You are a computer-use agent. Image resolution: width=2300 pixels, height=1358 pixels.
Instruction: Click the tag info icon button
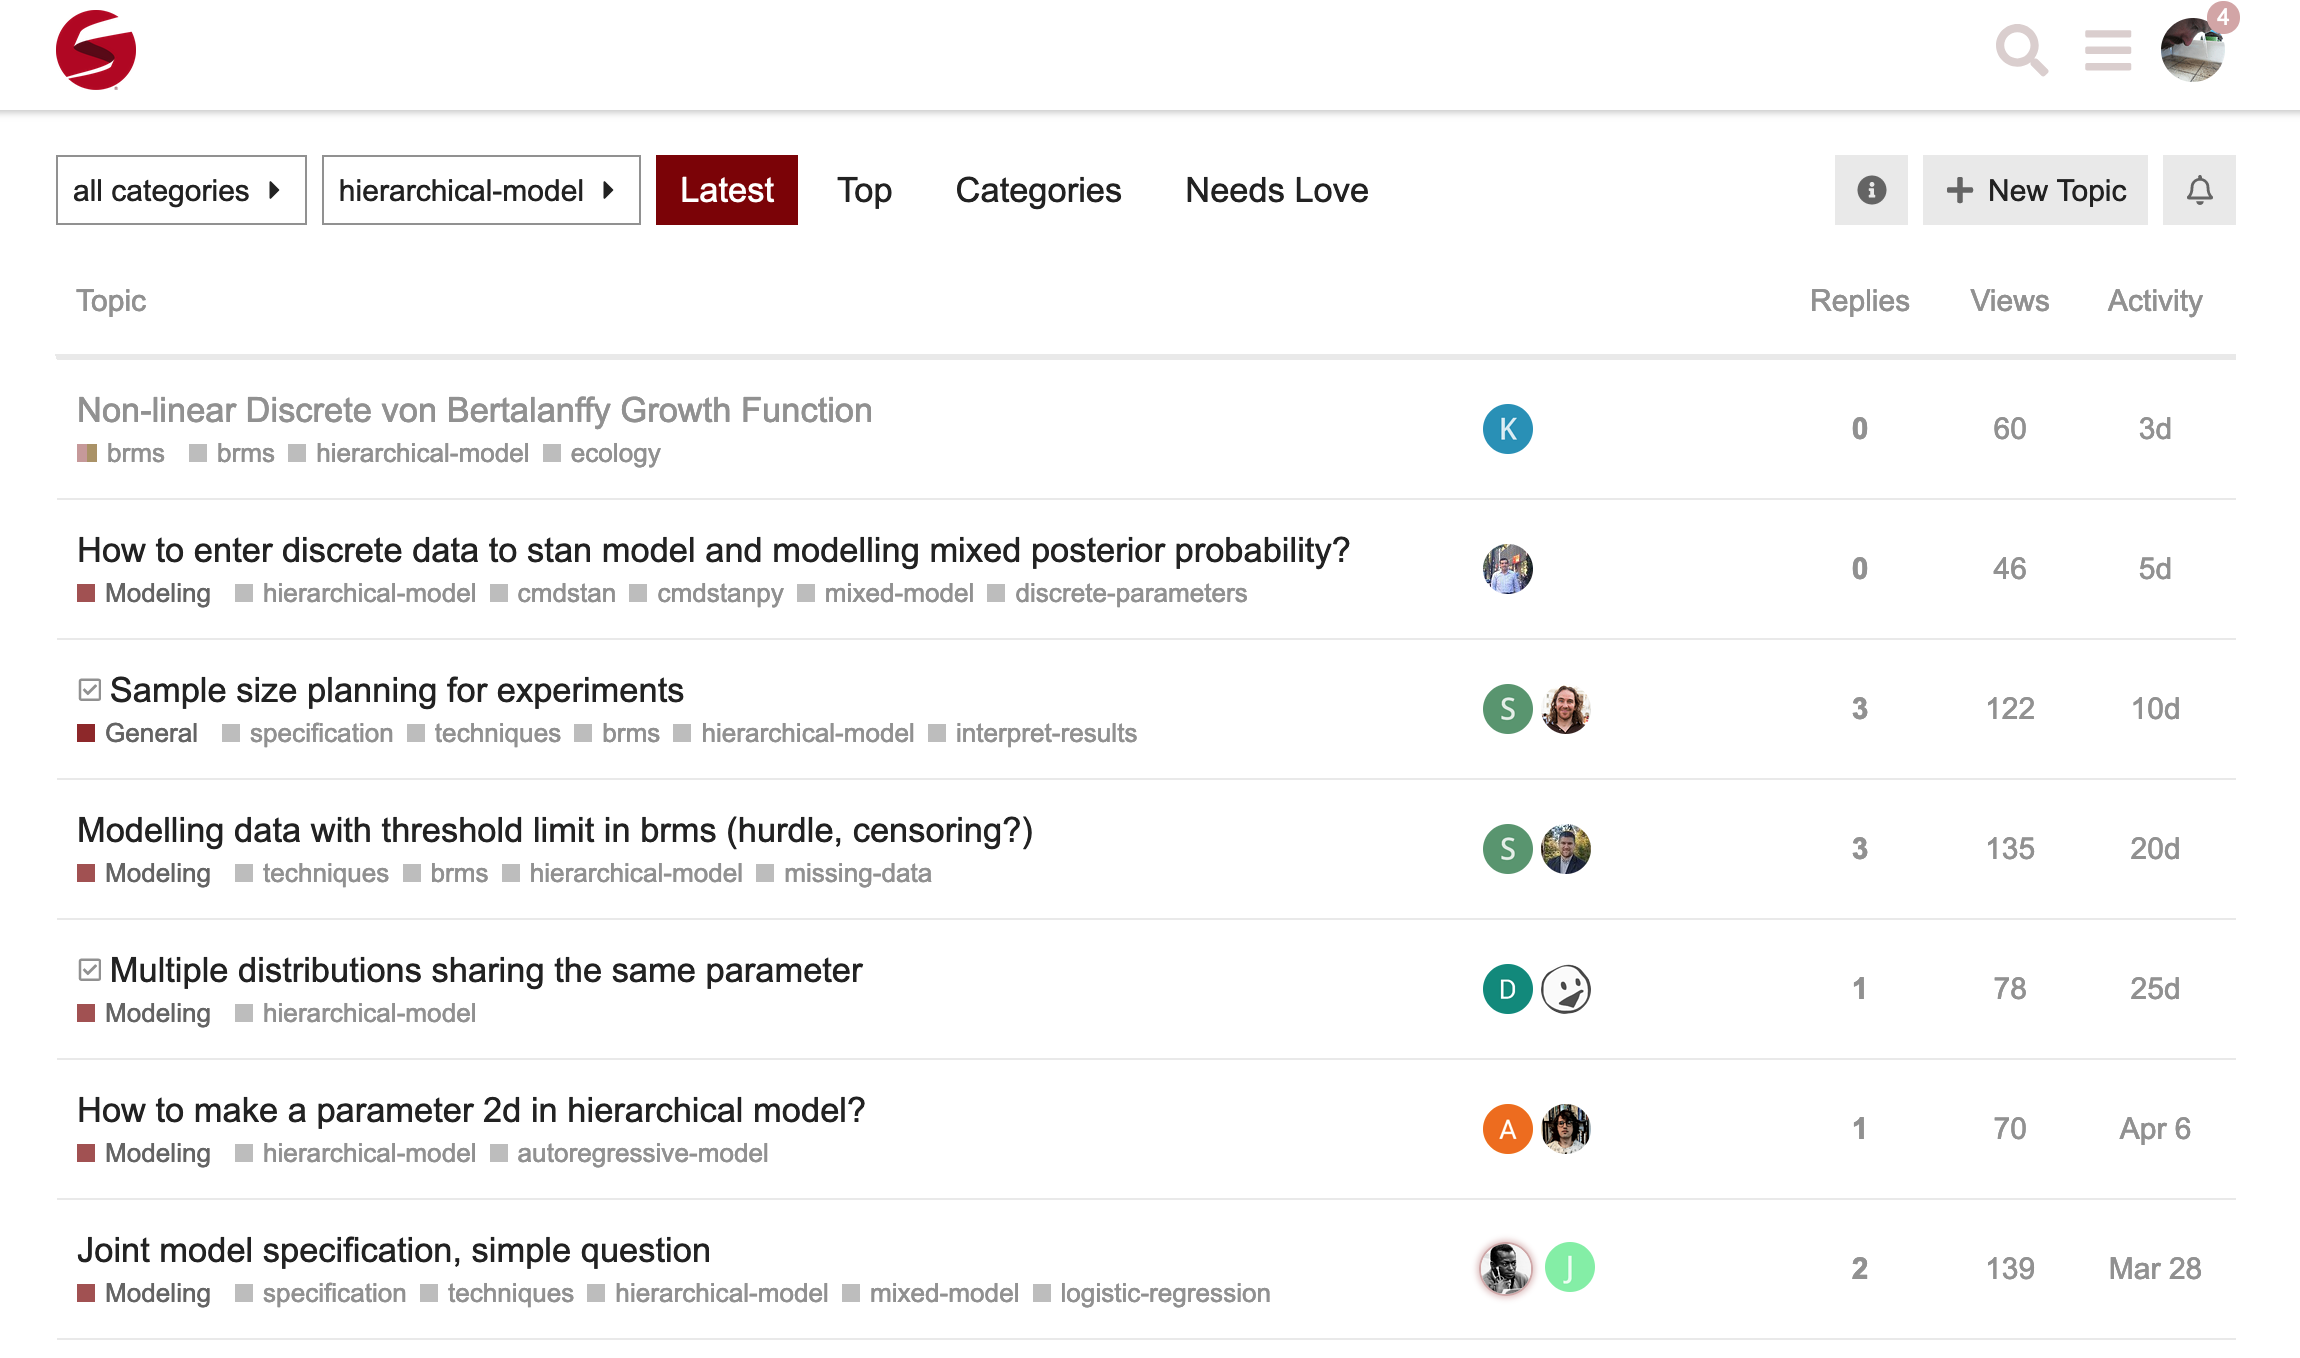(x=1871, y=190)
